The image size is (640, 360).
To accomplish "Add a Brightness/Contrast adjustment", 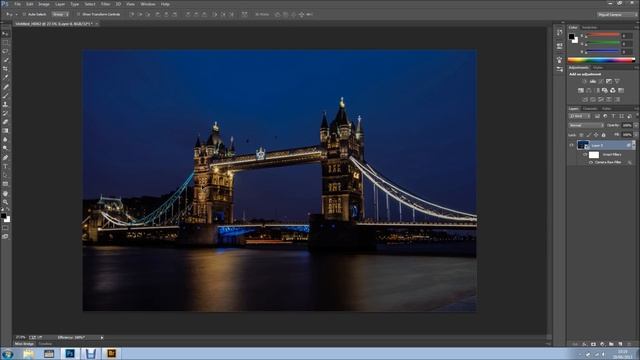I will 584,82.
